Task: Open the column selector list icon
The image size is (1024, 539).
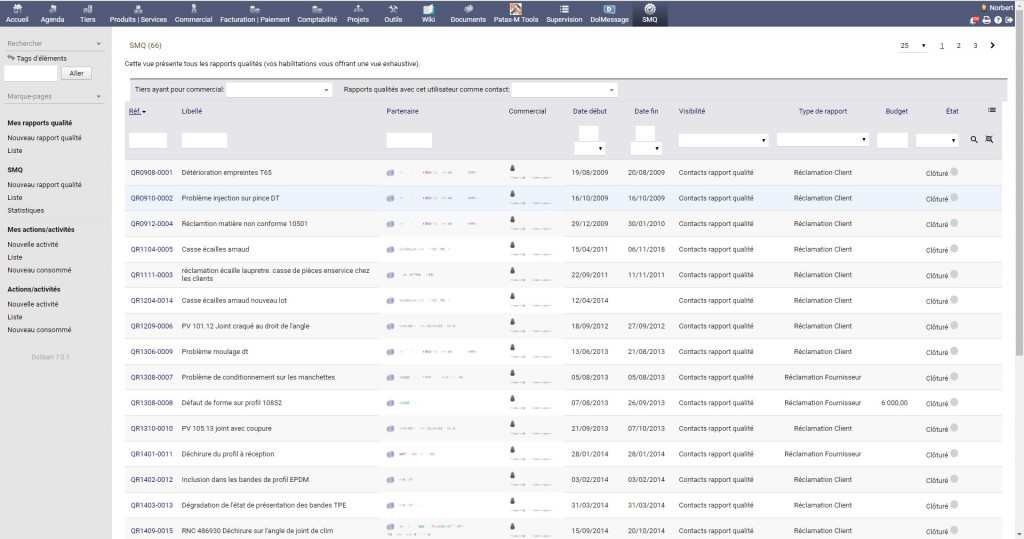Action: tap(991, 111)
